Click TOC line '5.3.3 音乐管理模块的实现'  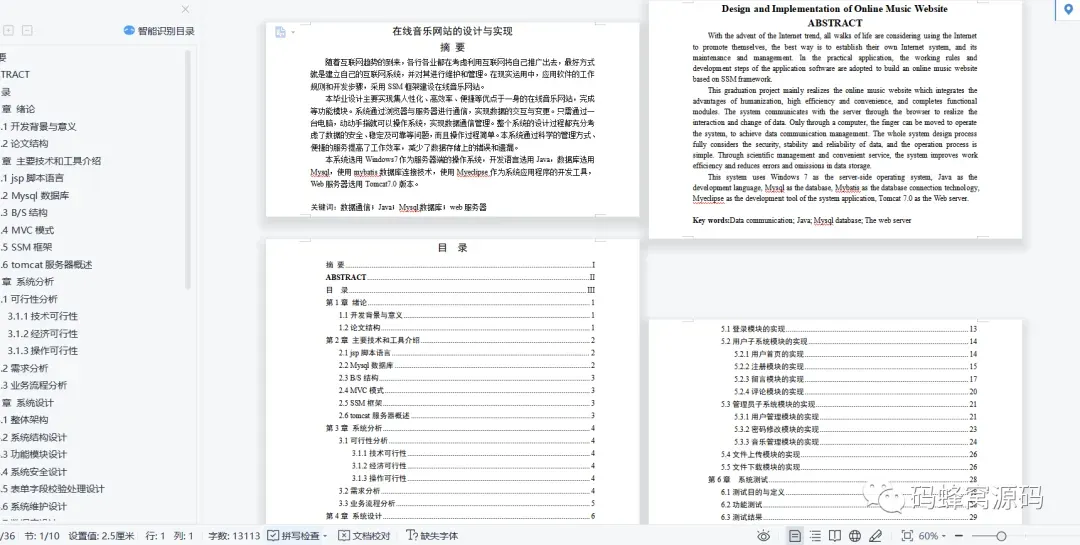855,442
